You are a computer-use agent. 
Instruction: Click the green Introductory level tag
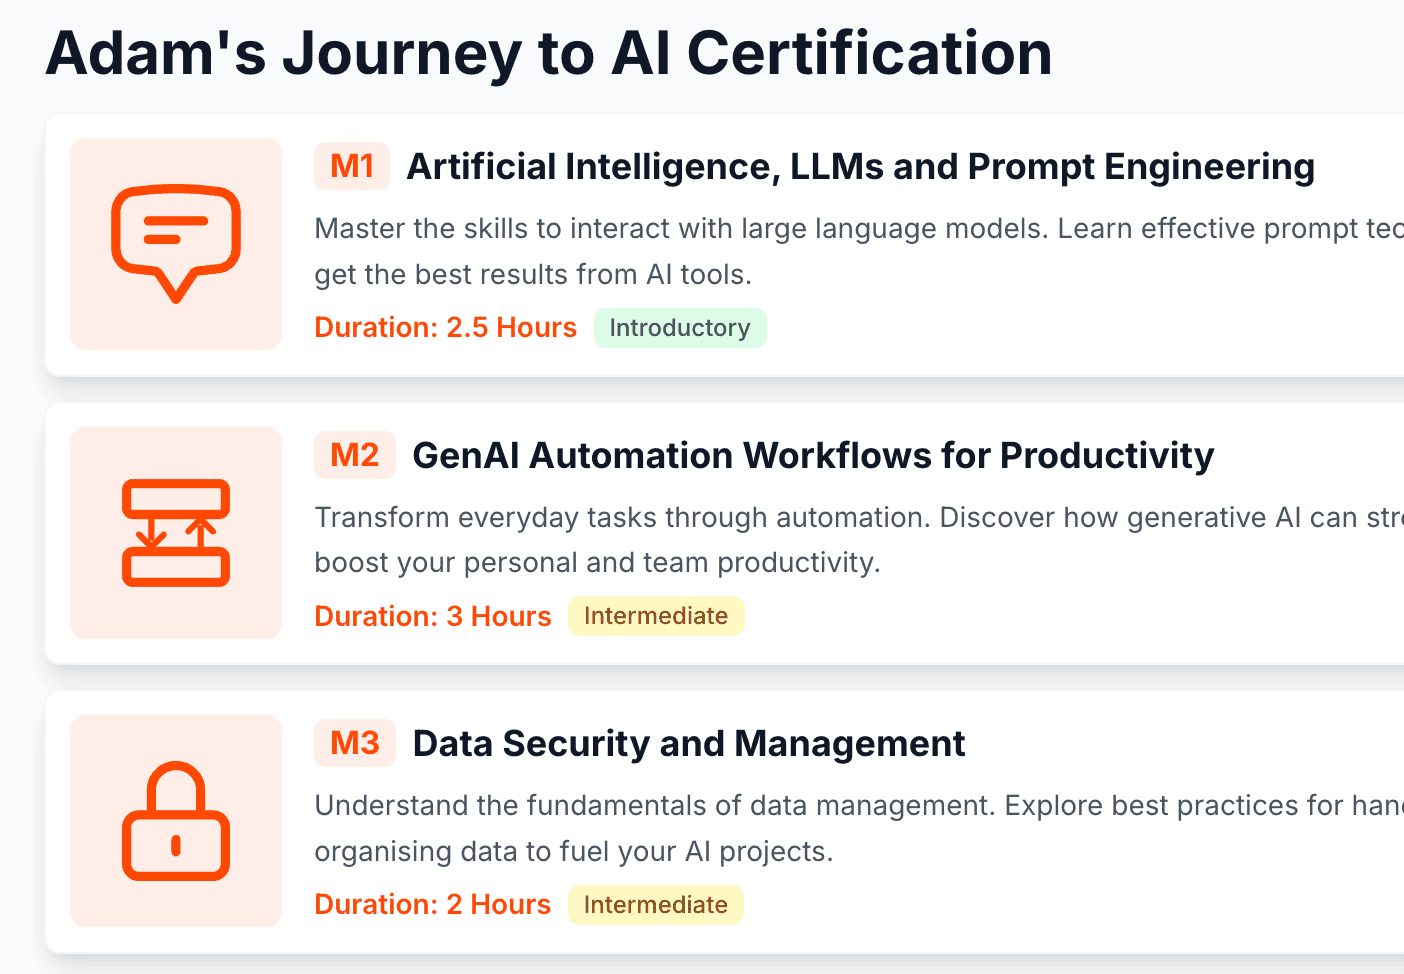click(x=680, y=328)
